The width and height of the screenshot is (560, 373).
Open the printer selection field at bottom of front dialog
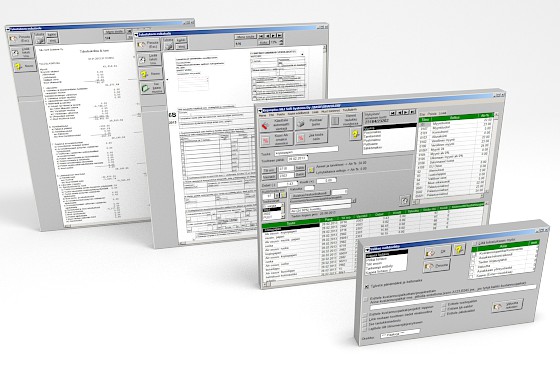point(400,333)
